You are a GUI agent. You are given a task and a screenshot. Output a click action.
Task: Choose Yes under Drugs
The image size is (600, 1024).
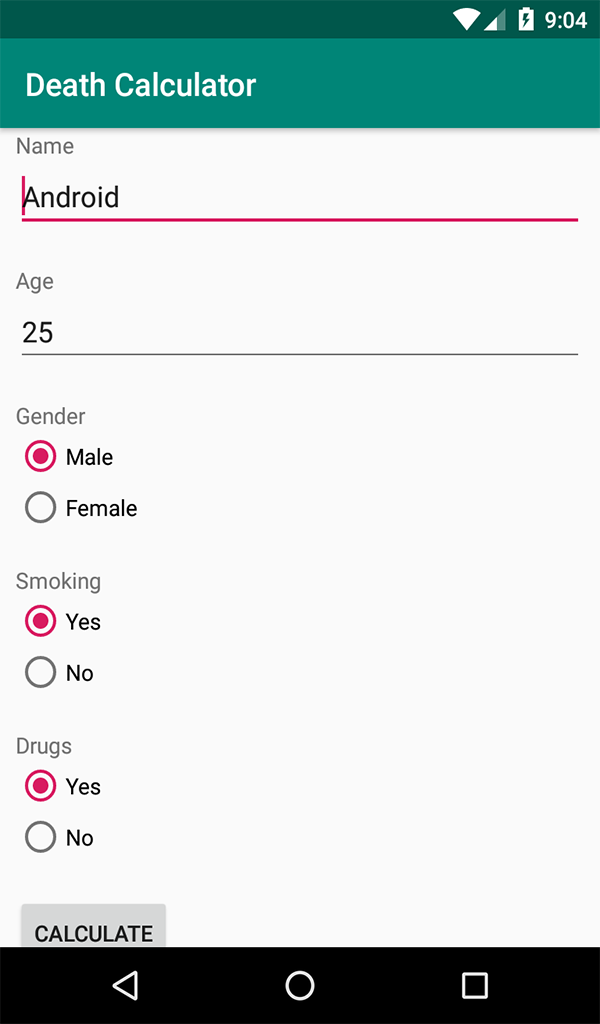coord(41,787)
